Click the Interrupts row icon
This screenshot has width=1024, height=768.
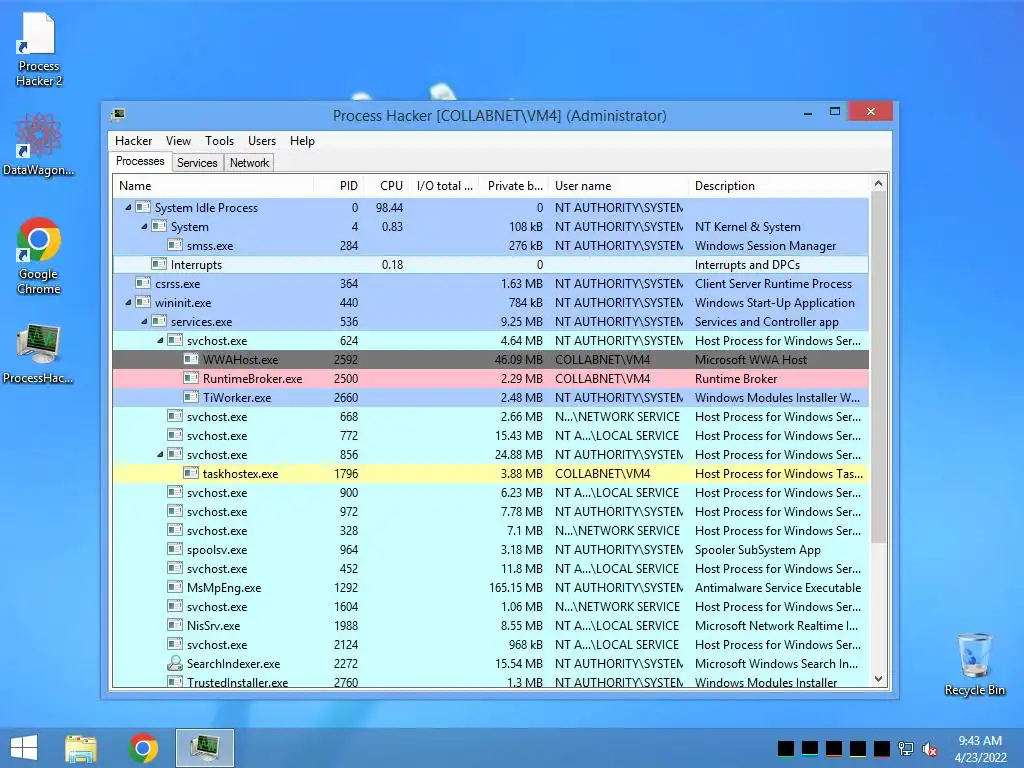(x=159, y=264)
